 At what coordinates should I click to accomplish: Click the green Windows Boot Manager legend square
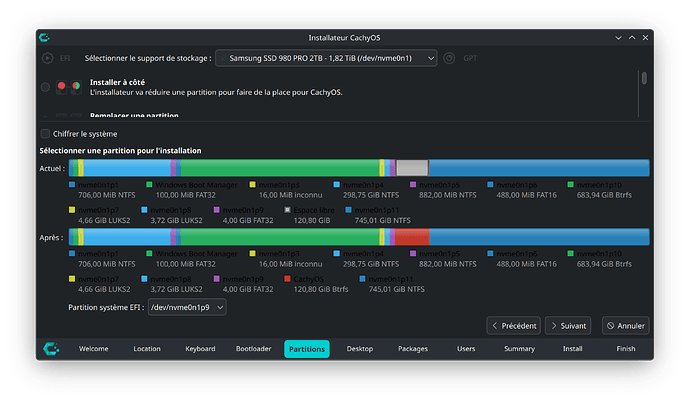149,185
